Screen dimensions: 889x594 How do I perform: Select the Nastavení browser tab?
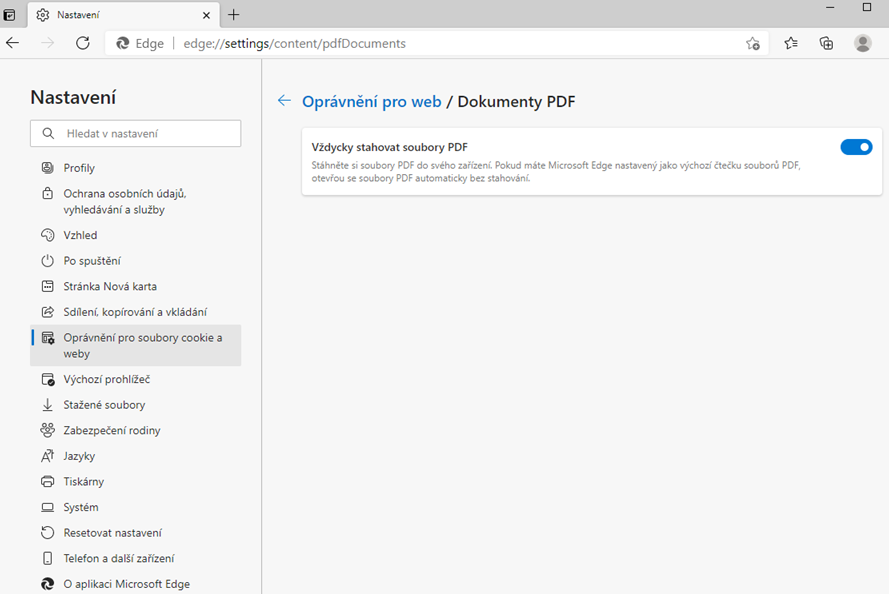(122, 15)
